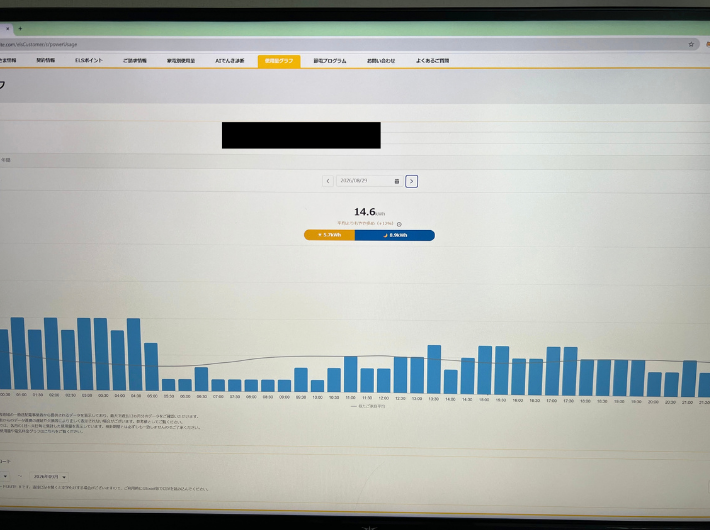Screen dimensions: 710x530
Task: Click the 15:00 usage bar
Action: (x=485, y=370)
